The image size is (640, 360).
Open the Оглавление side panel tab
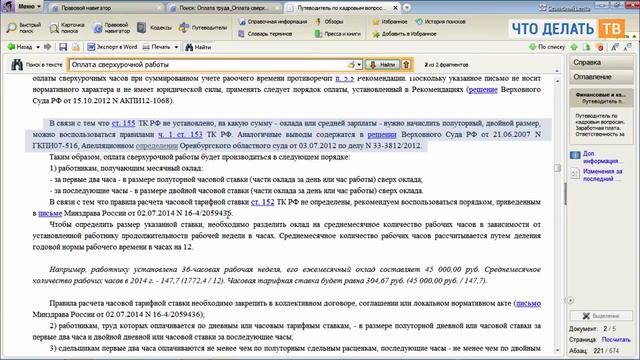(x=601, y=77)
